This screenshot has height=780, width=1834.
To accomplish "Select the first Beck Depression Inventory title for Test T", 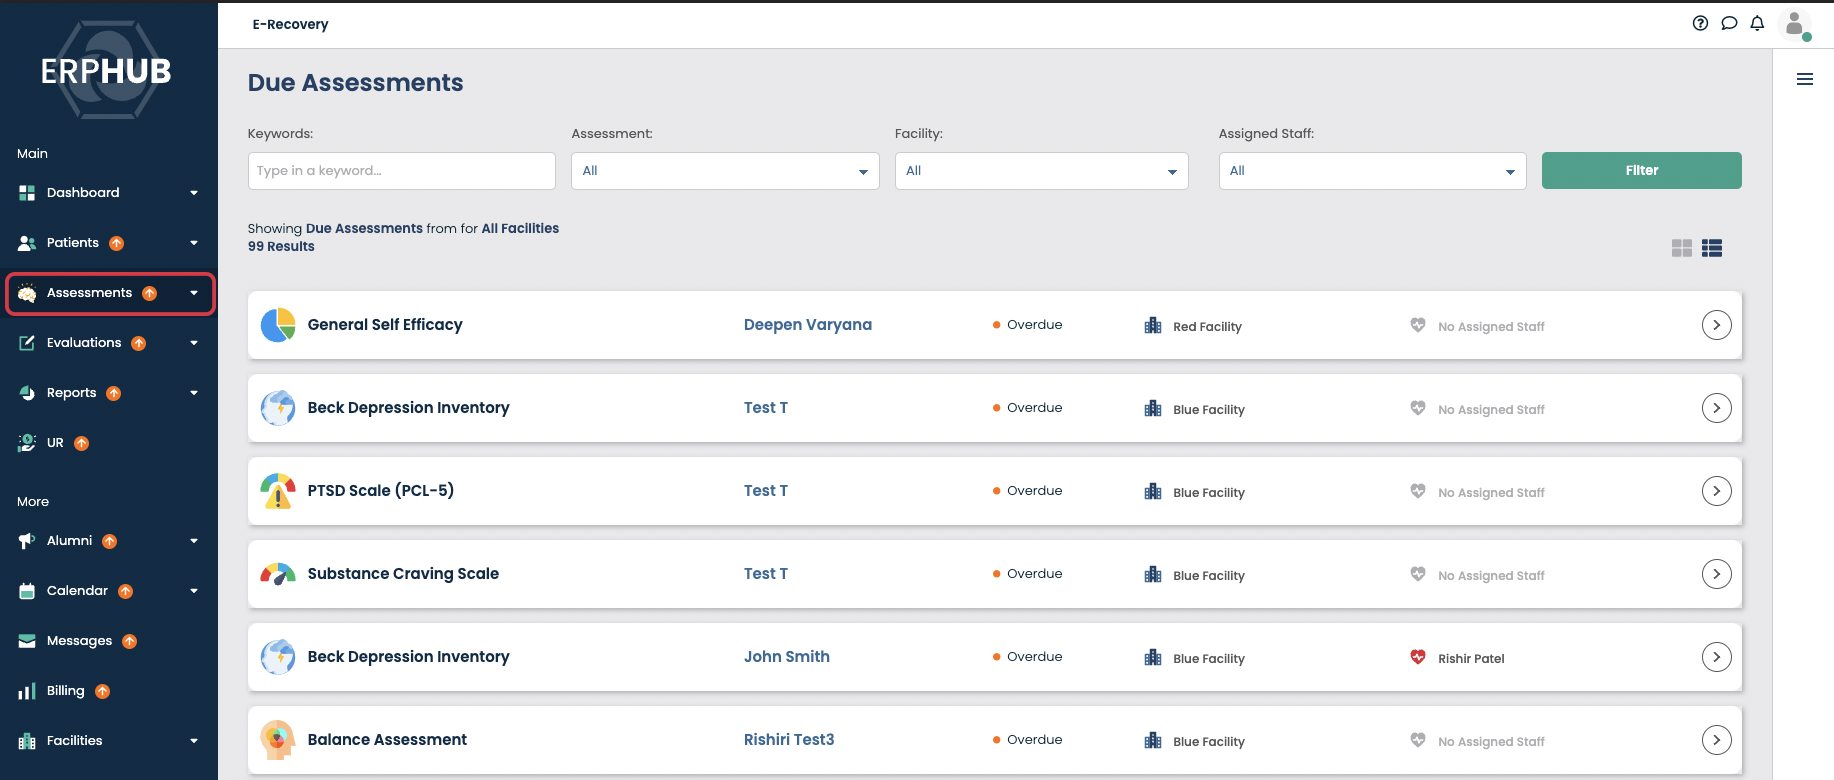I will [408, 408].
